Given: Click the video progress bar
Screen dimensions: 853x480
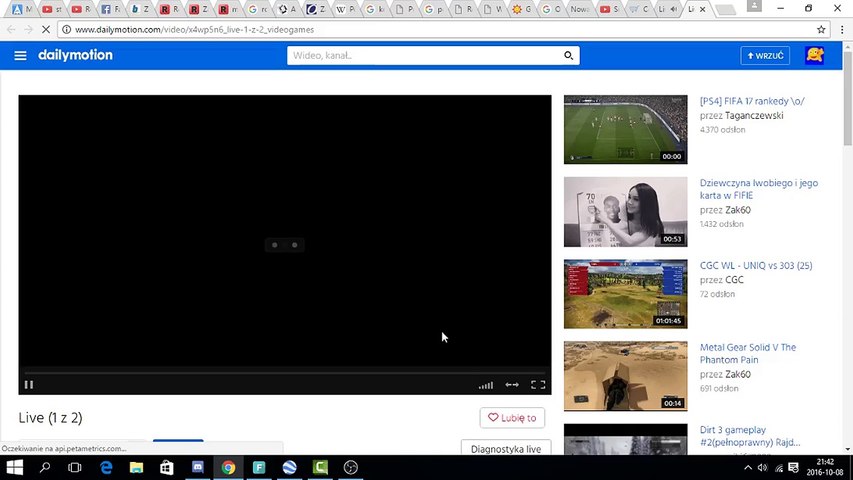Looking at the screenshot, I should coord(285,372).
